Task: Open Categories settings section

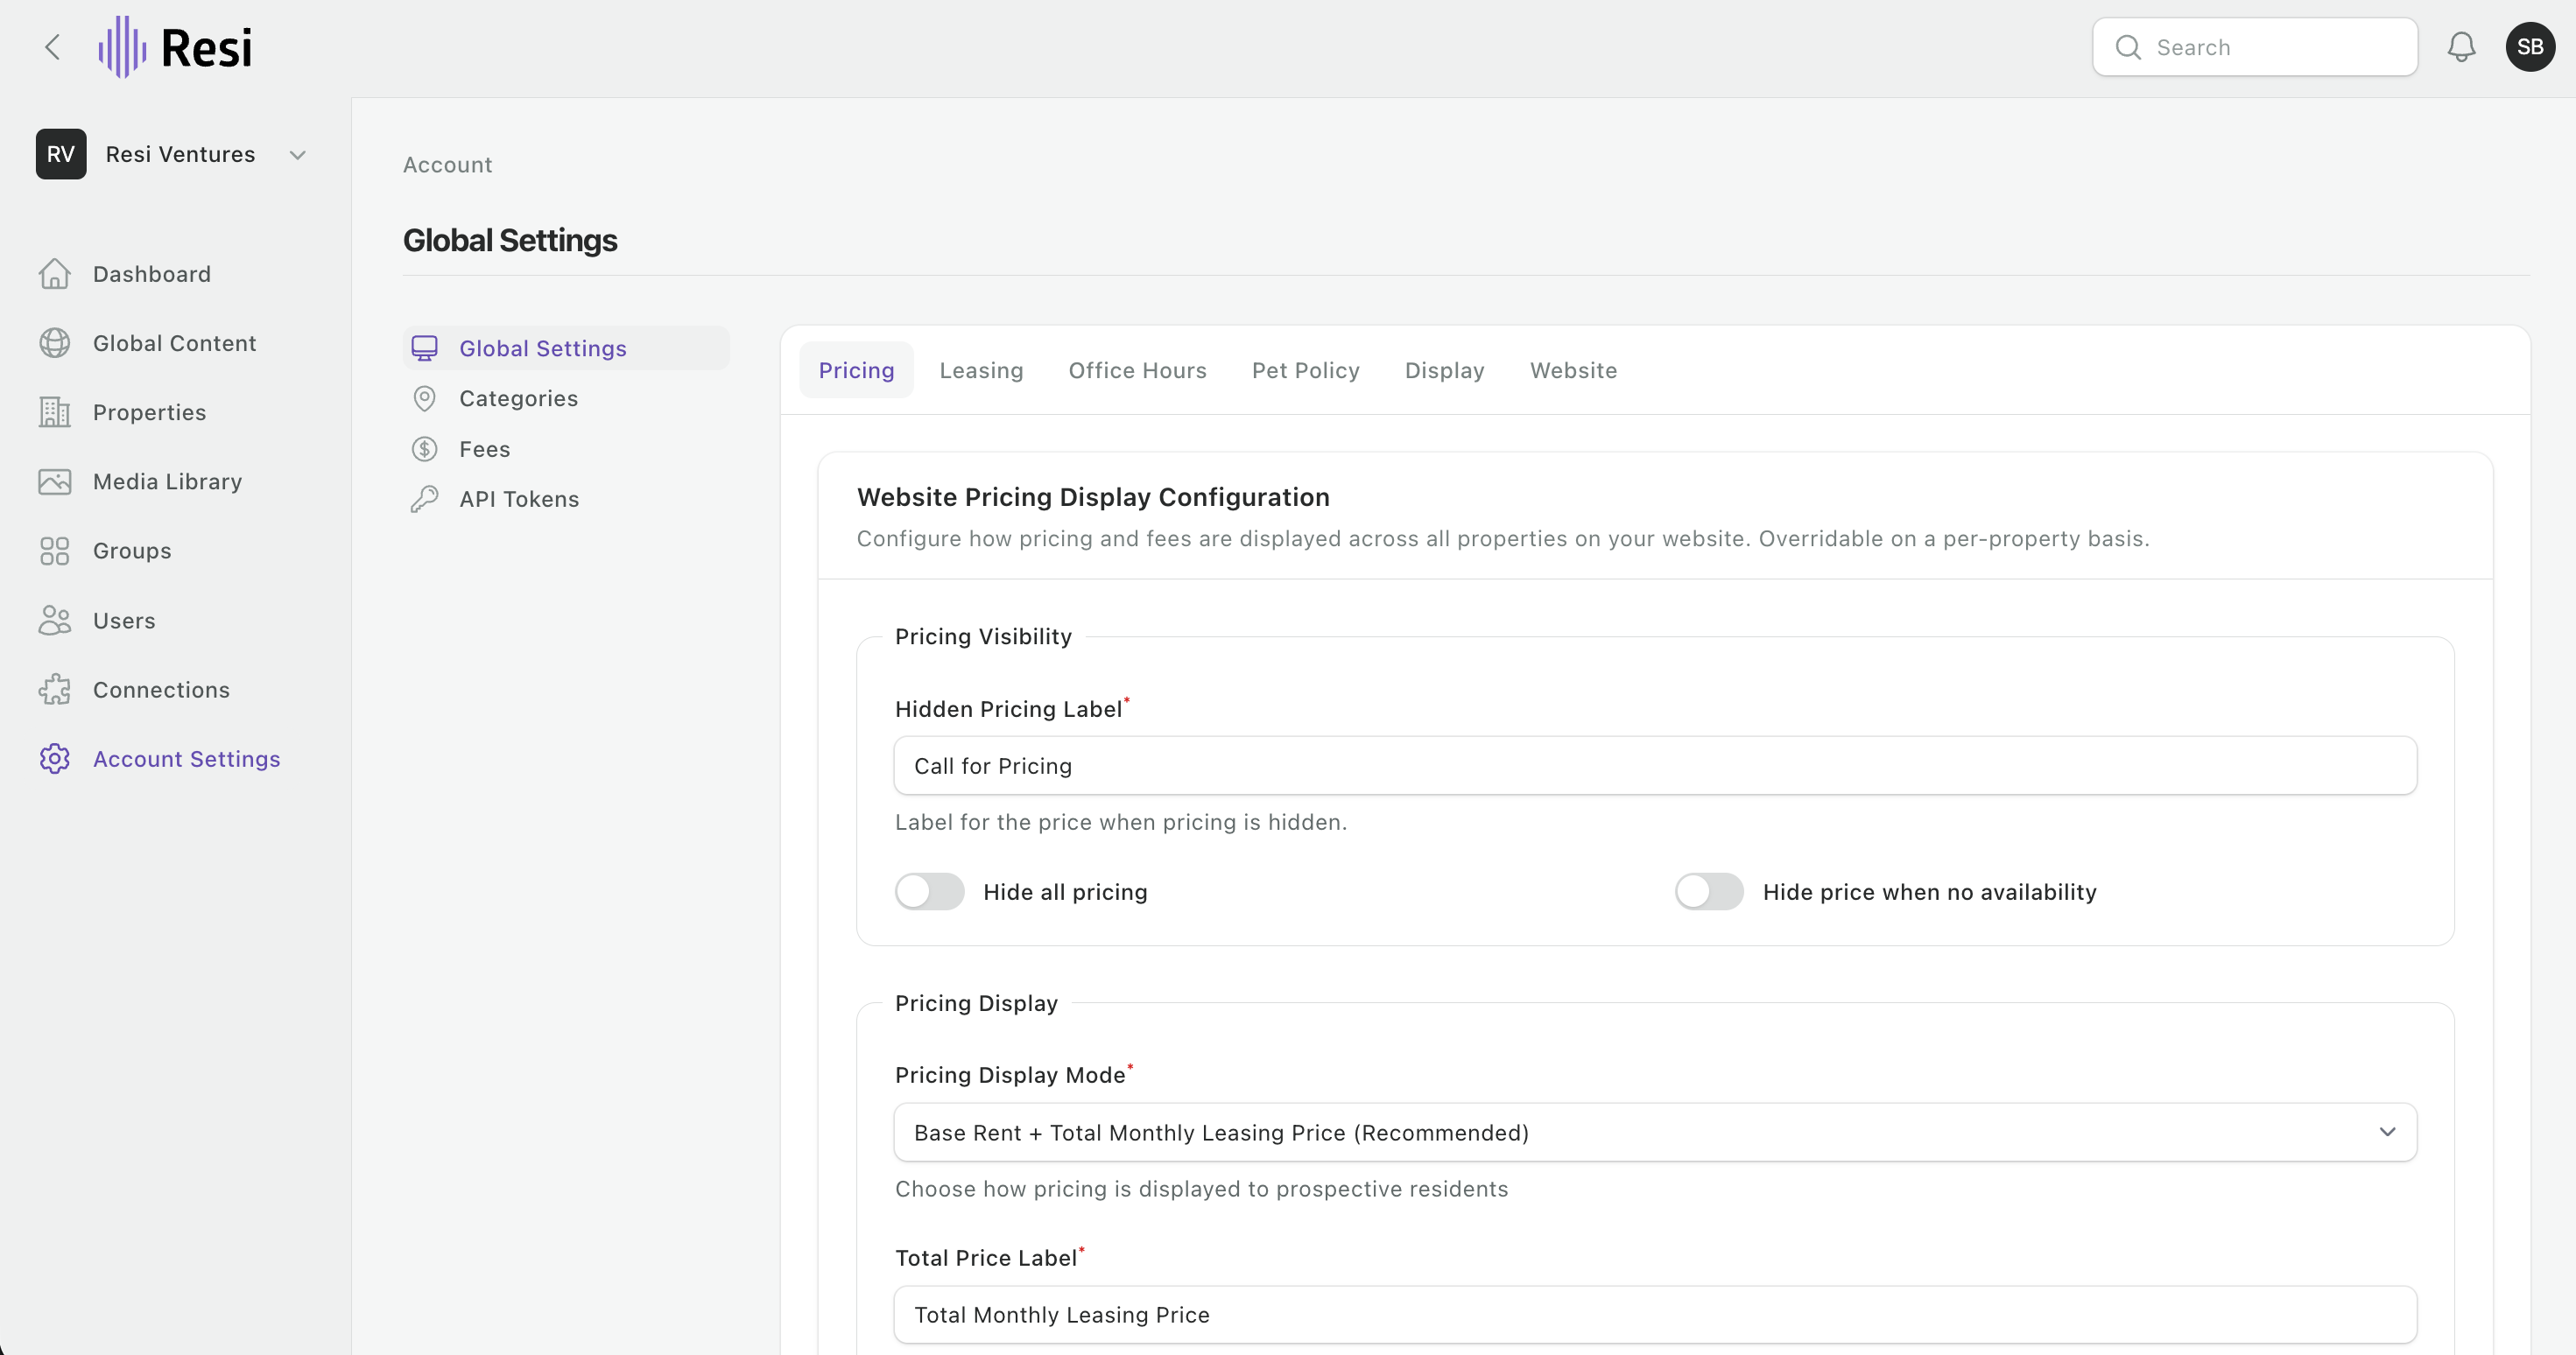Action: point(519,398)
